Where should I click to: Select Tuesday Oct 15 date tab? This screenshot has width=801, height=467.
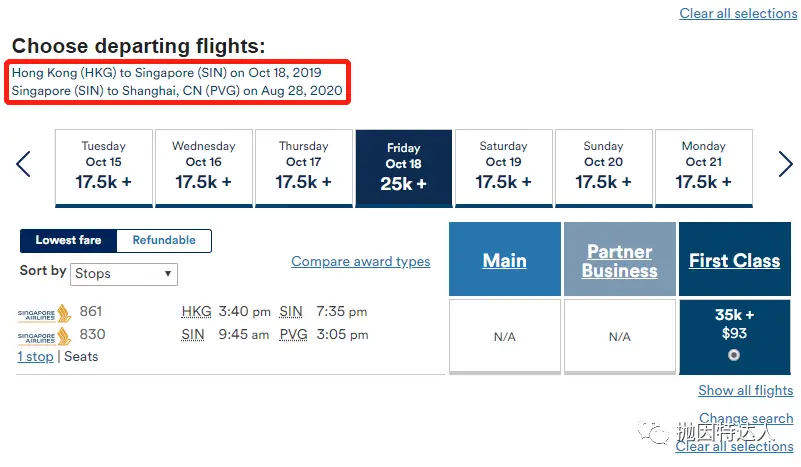104,168
